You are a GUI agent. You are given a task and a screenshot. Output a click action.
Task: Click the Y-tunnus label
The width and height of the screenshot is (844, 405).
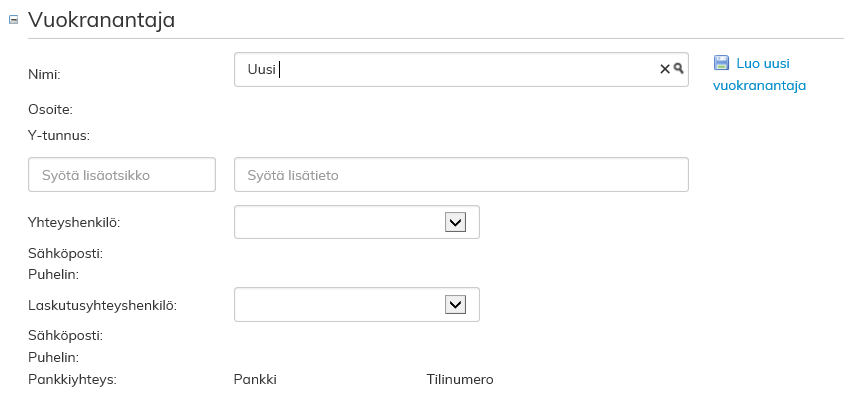(59, 135)
